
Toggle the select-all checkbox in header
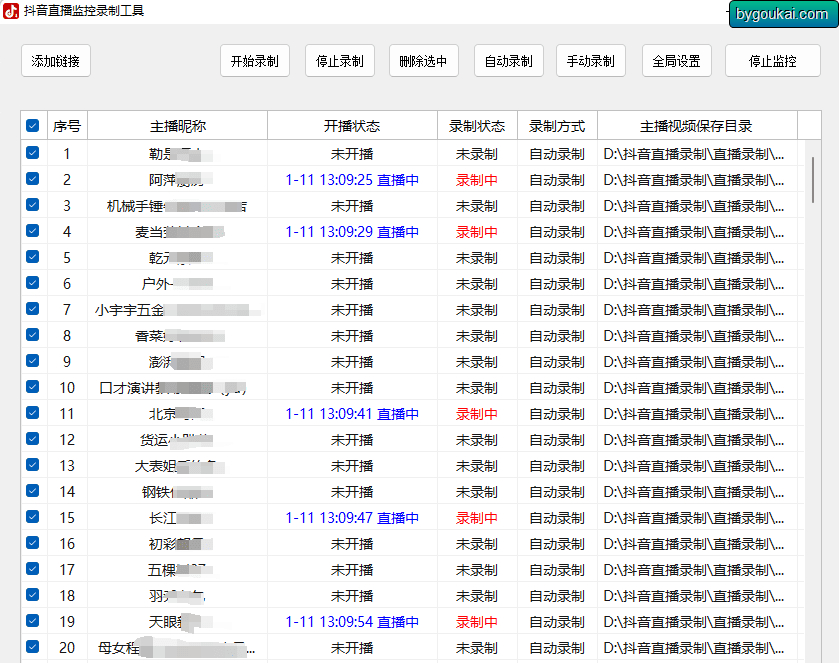coord(33,126)
